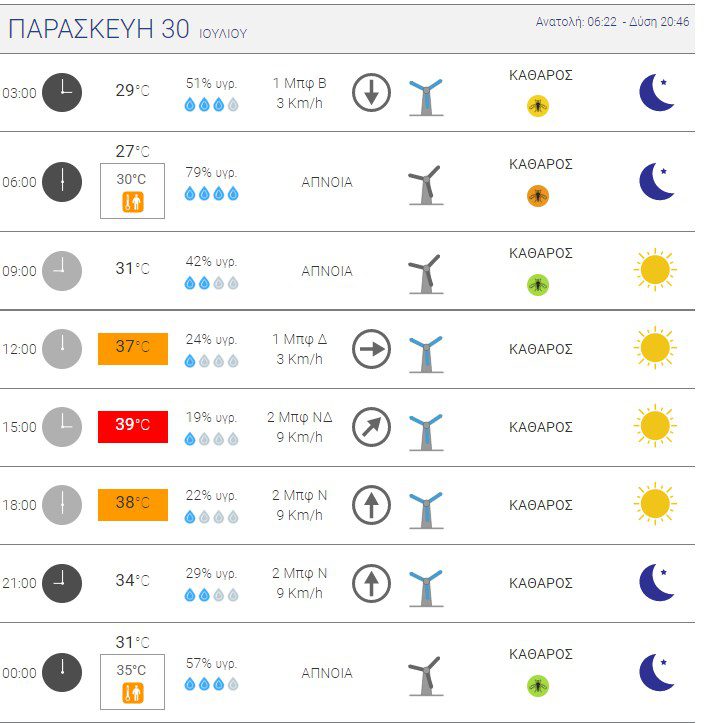
Task: Click the windmill icon at 18:00
Action: coord(426,510)
